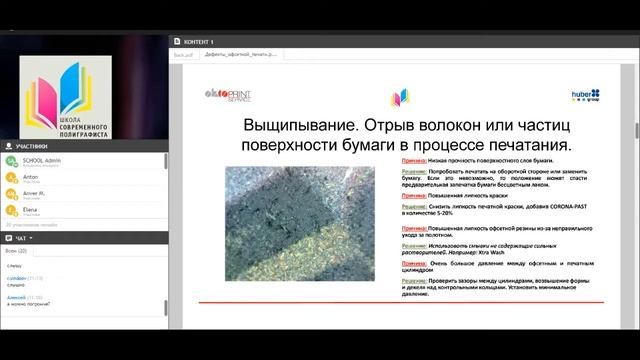The width and height of the screenshot is (640, 360).
Task: Click the school logo video thumbnail
Action: coord(65,97)
